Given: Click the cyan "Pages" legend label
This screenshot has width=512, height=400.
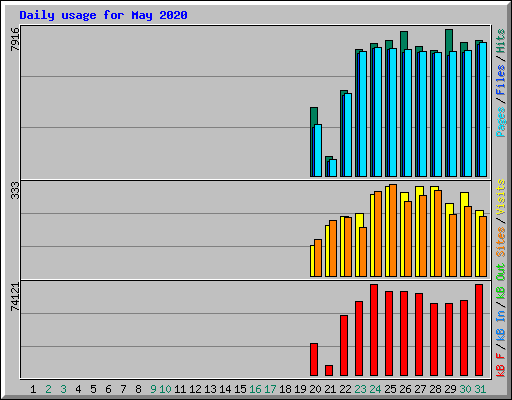Looking at the screenshot, I should tap(501, 122).
